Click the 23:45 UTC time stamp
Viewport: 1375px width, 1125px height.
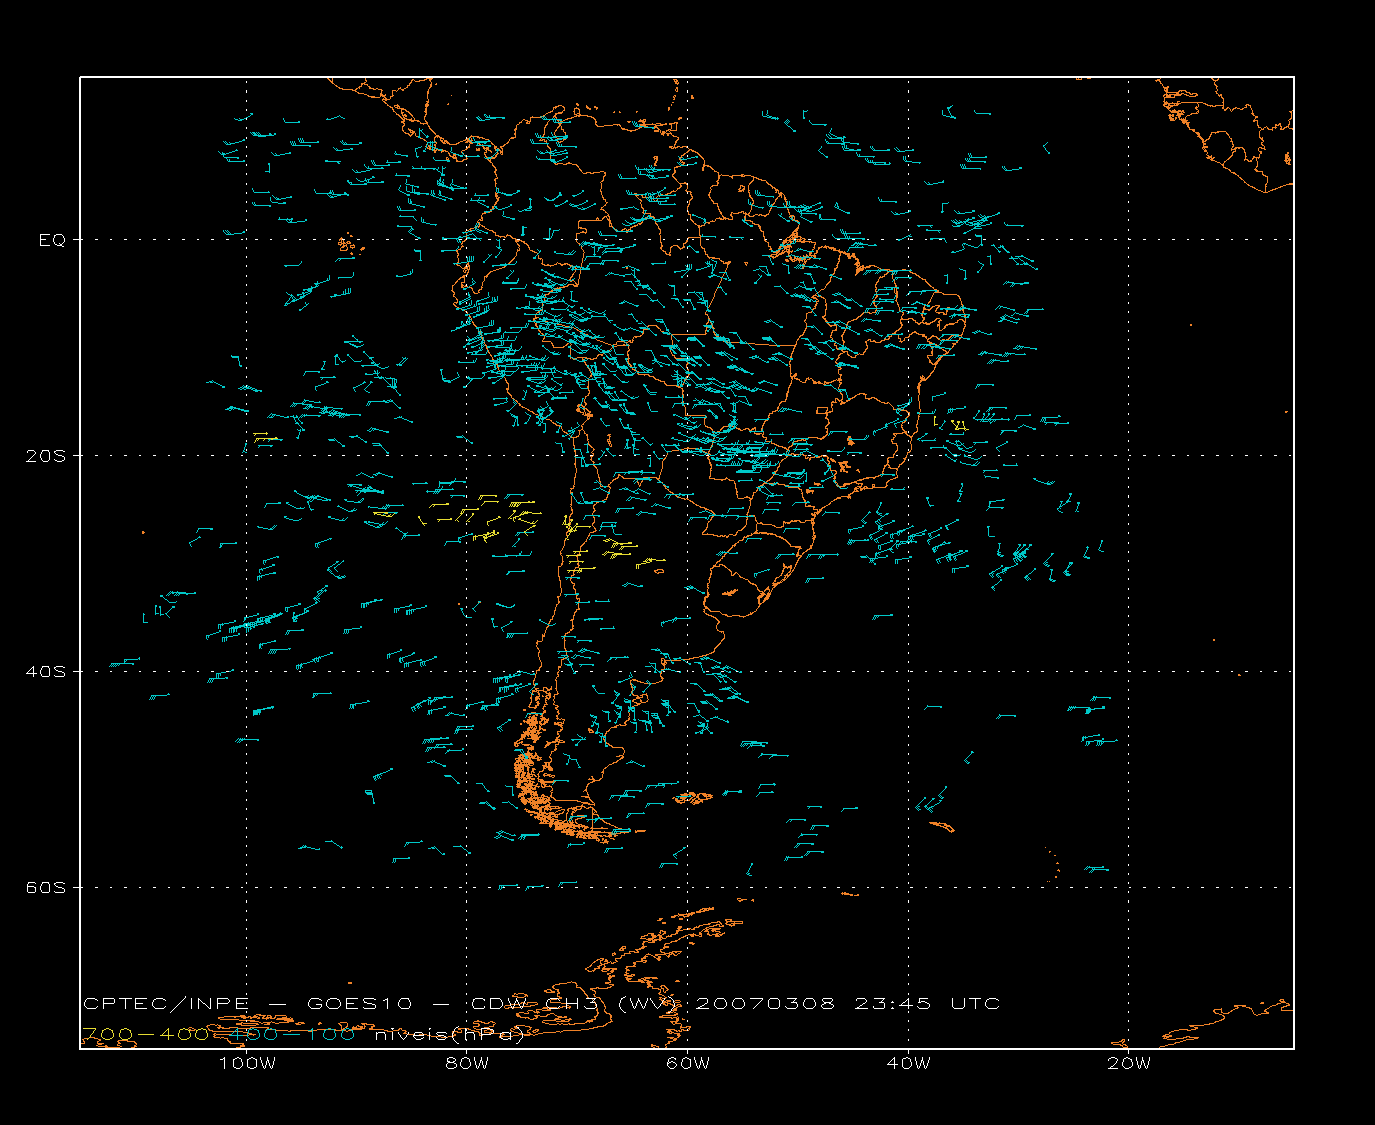coord(927,1003)
